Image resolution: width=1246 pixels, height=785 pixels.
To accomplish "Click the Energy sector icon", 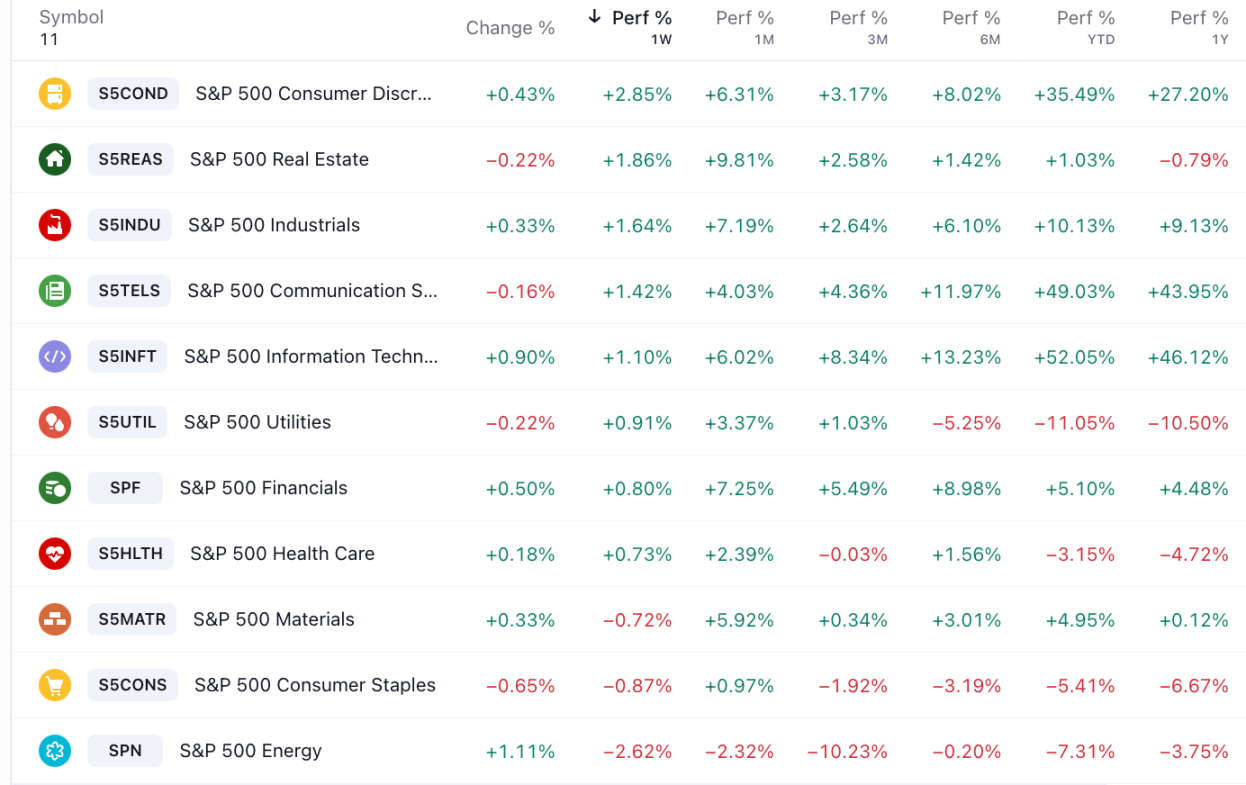I will (55, 751).
